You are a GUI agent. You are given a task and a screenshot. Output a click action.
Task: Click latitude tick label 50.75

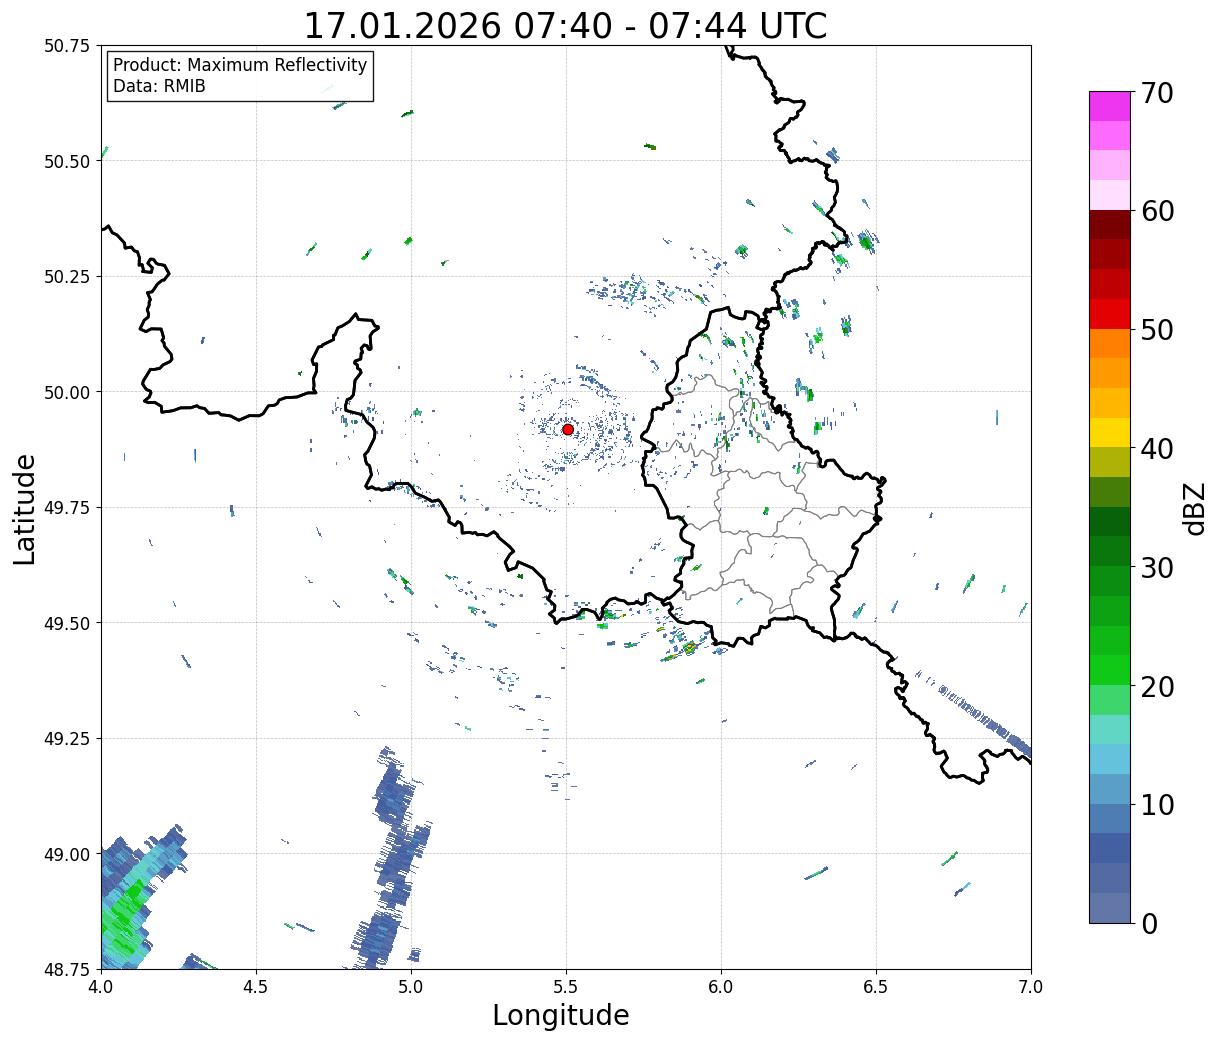67,46
